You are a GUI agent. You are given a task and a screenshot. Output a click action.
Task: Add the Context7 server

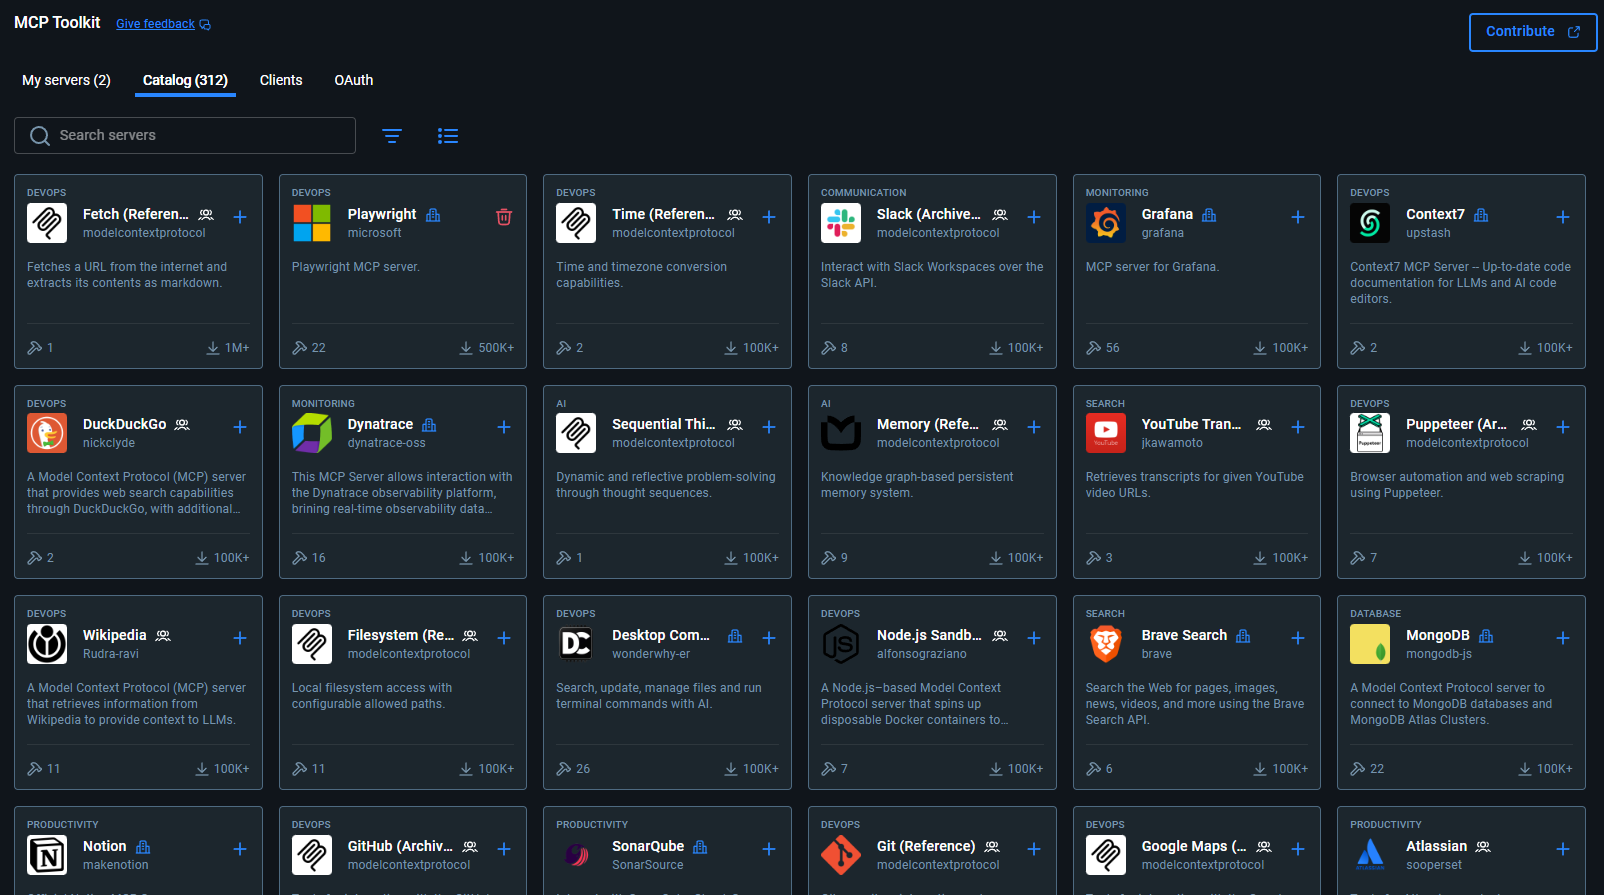(1562, 217)
